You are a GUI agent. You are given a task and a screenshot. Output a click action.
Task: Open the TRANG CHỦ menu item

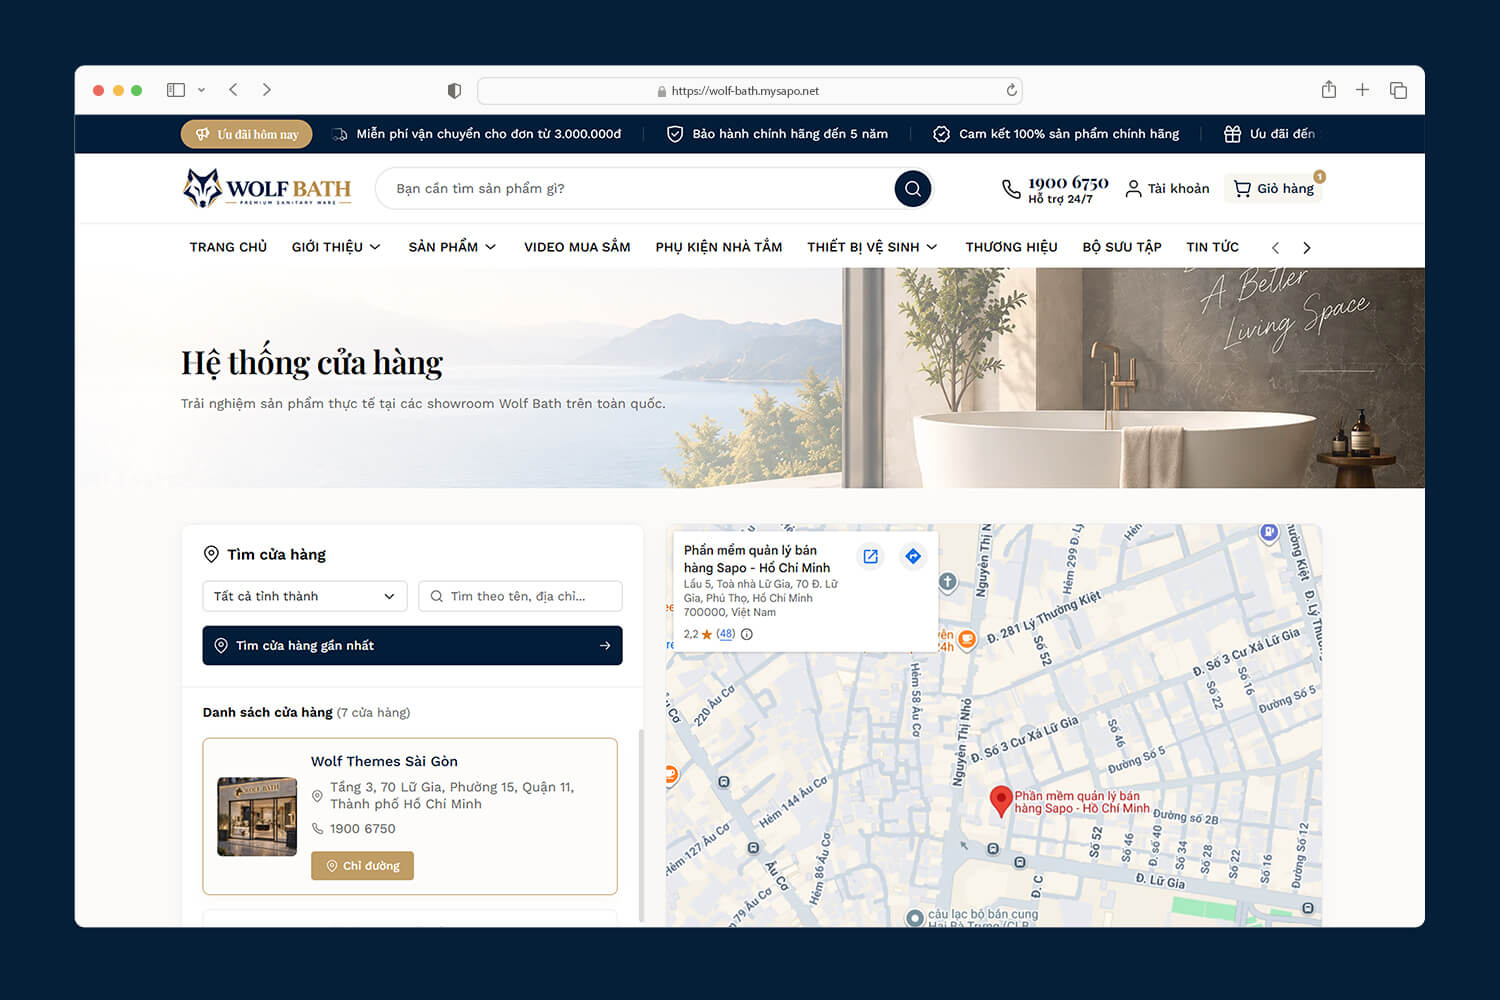tap(228, 247)
